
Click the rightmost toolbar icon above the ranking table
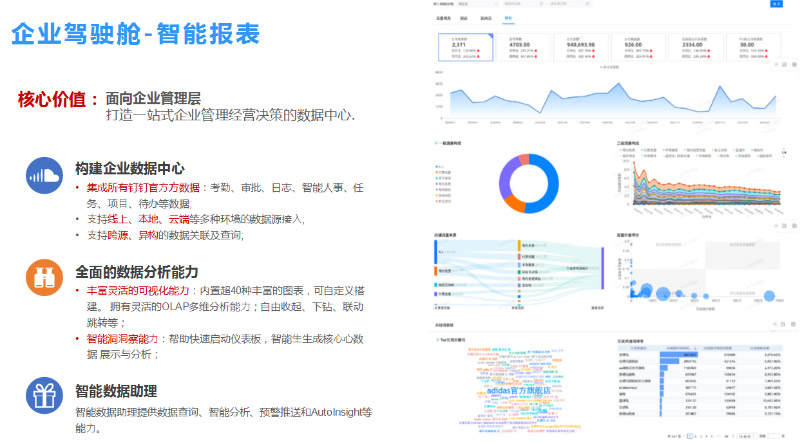(x=793, y=324)
